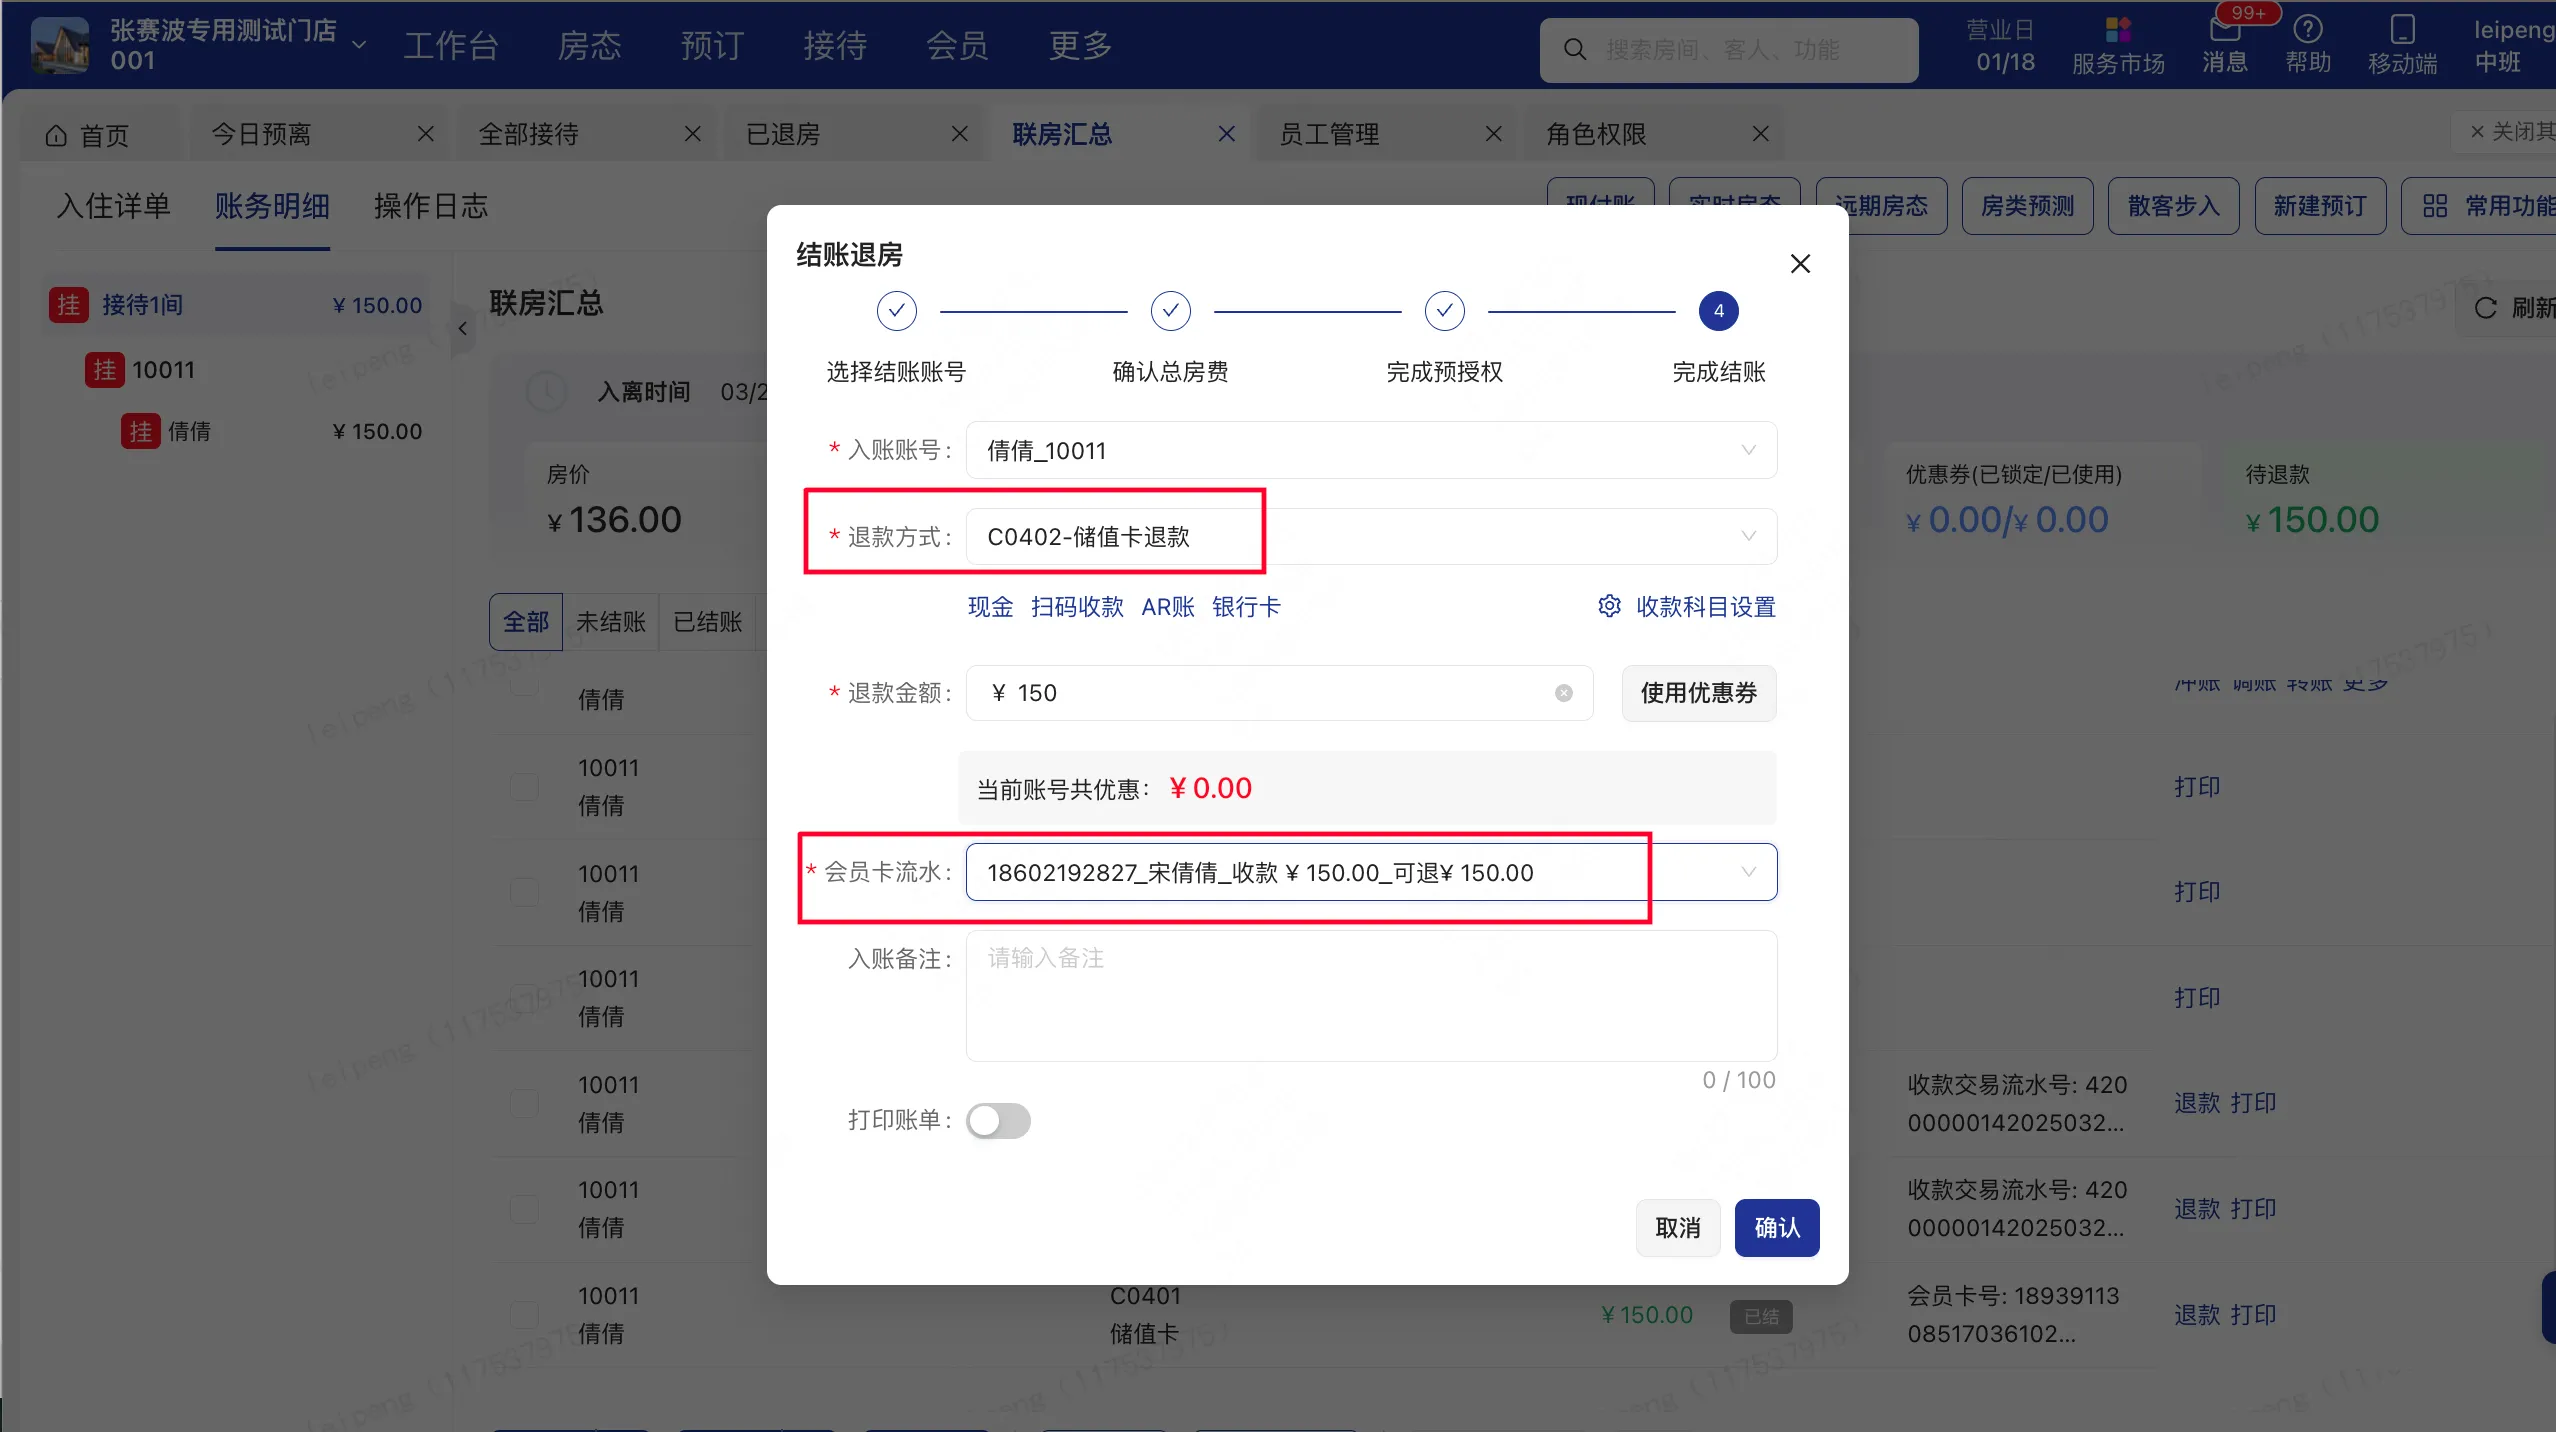The height and width of the screenshot is (1432, 2556).
Task: Select the 已结账 filter tab
Action: pyautogui.click(x=707, y=622)
